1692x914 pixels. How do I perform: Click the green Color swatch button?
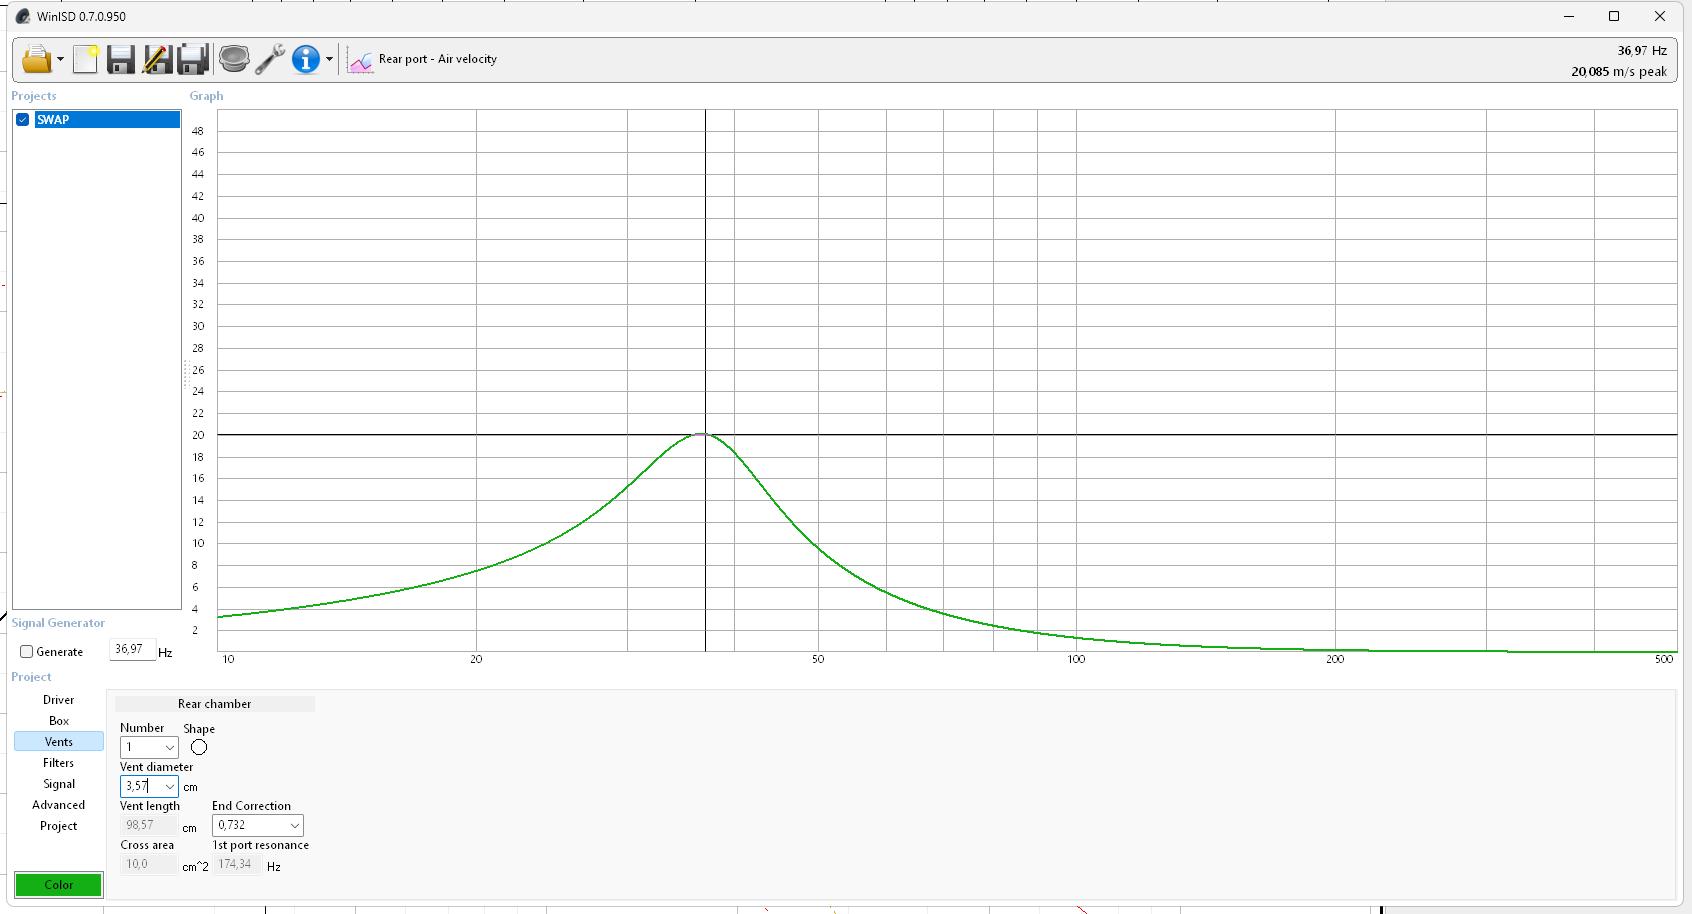(59, 885)
